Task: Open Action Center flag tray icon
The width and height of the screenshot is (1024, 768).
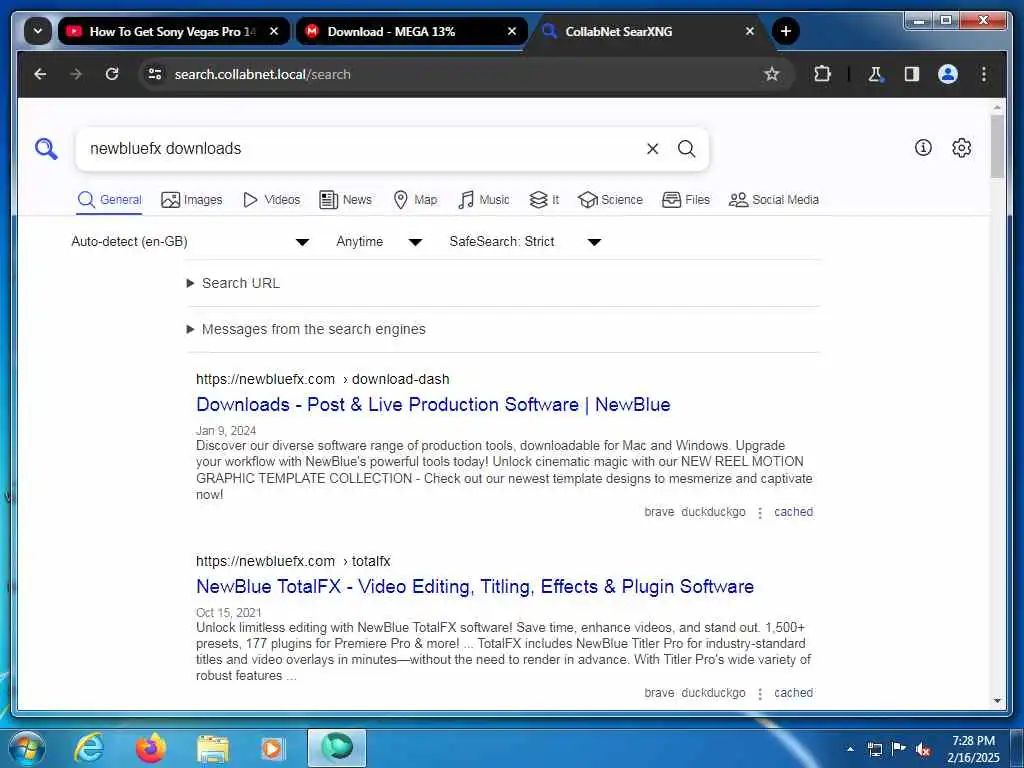Action: pyautogui.click(x=899, y=748)
